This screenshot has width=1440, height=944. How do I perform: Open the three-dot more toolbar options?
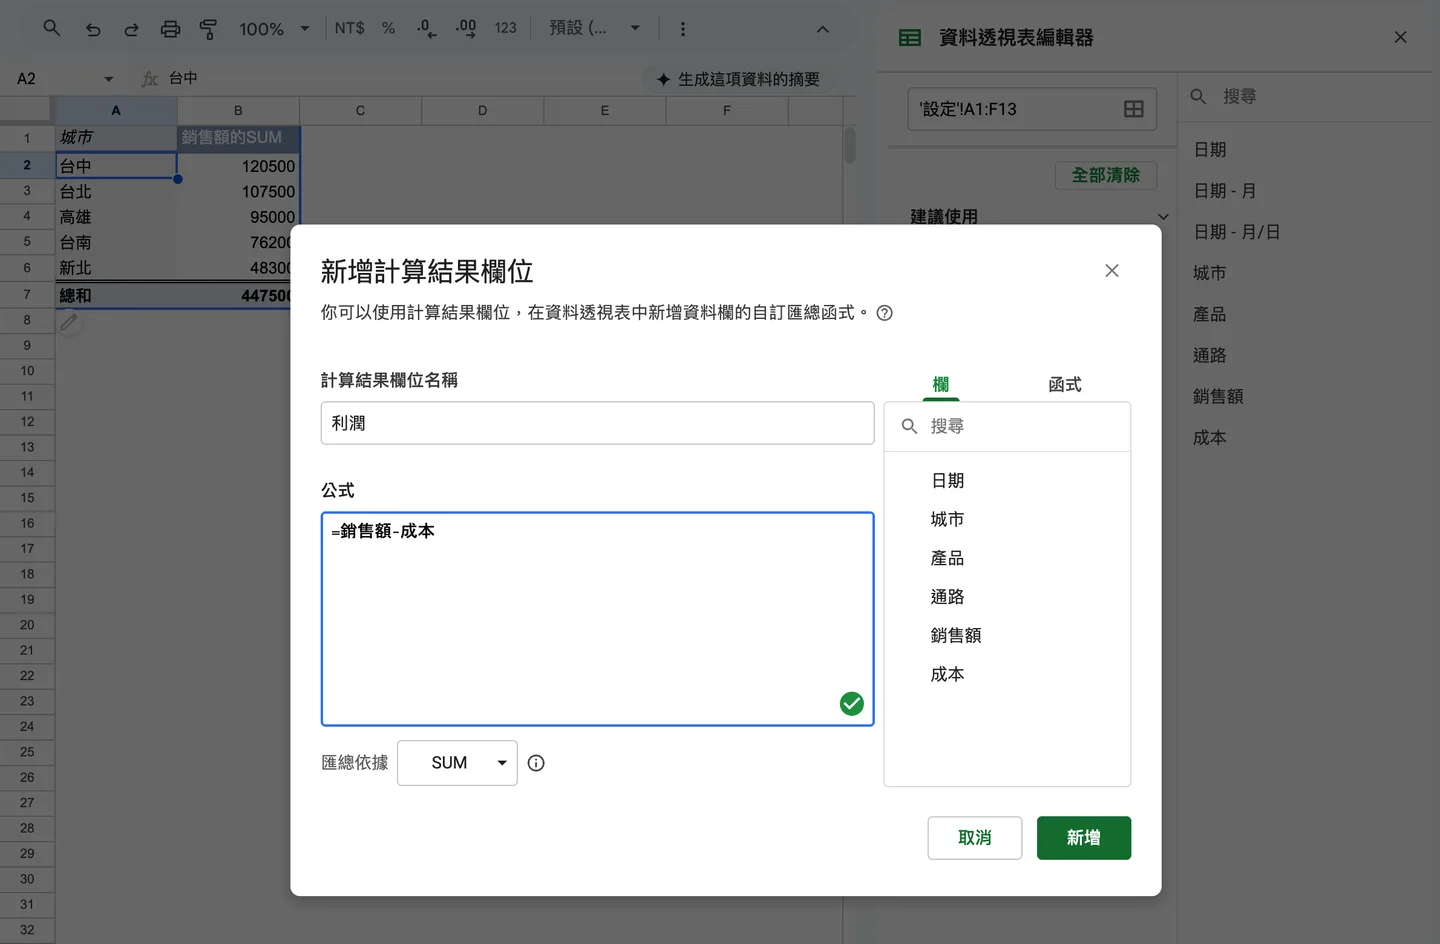[x=683, y=29]
